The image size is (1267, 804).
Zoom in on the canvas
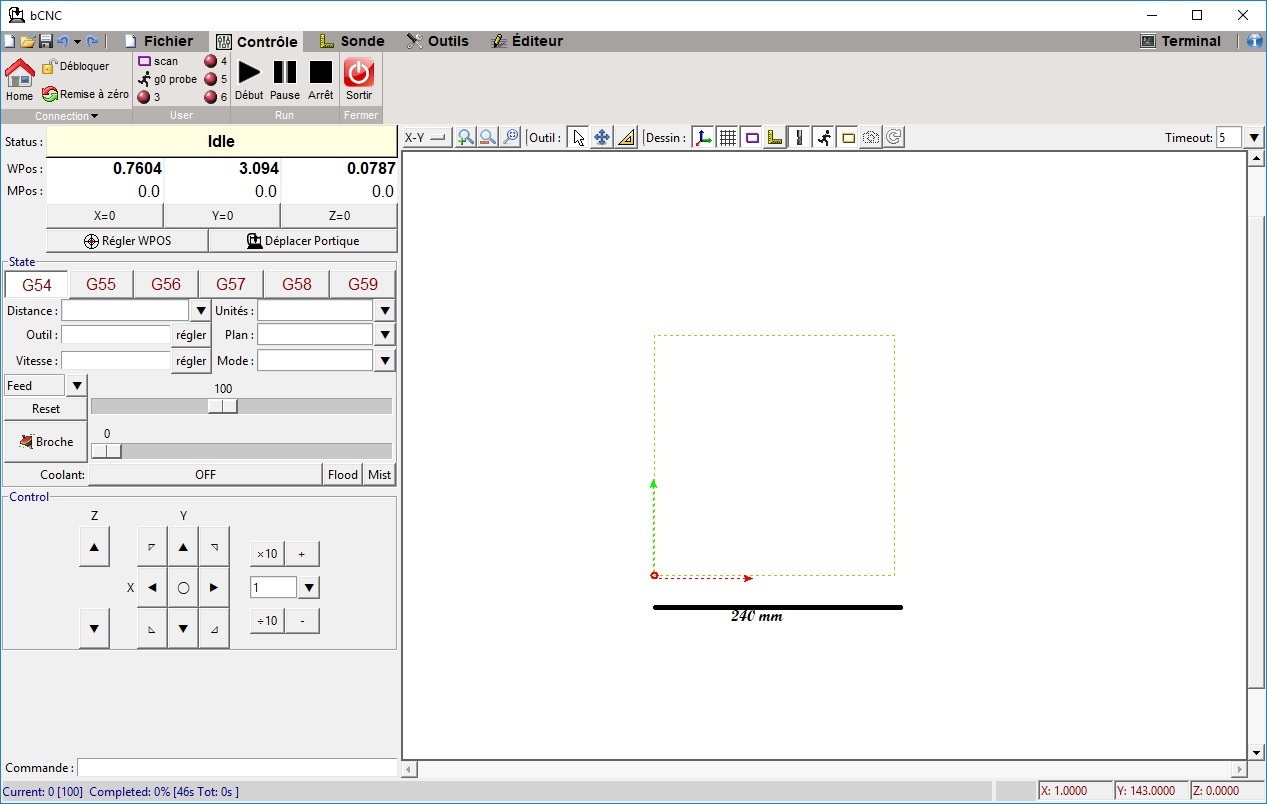[x=465, y=138]
